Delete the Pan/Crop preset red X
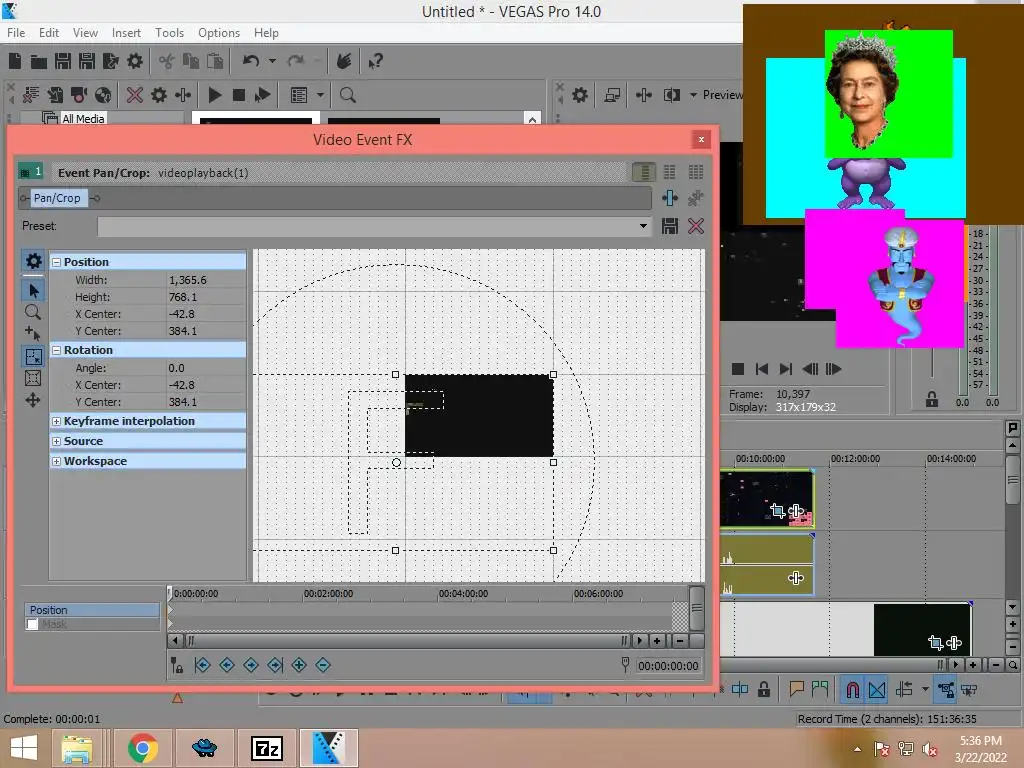This screenshot has height=768, width=1024. click(696, 226)
